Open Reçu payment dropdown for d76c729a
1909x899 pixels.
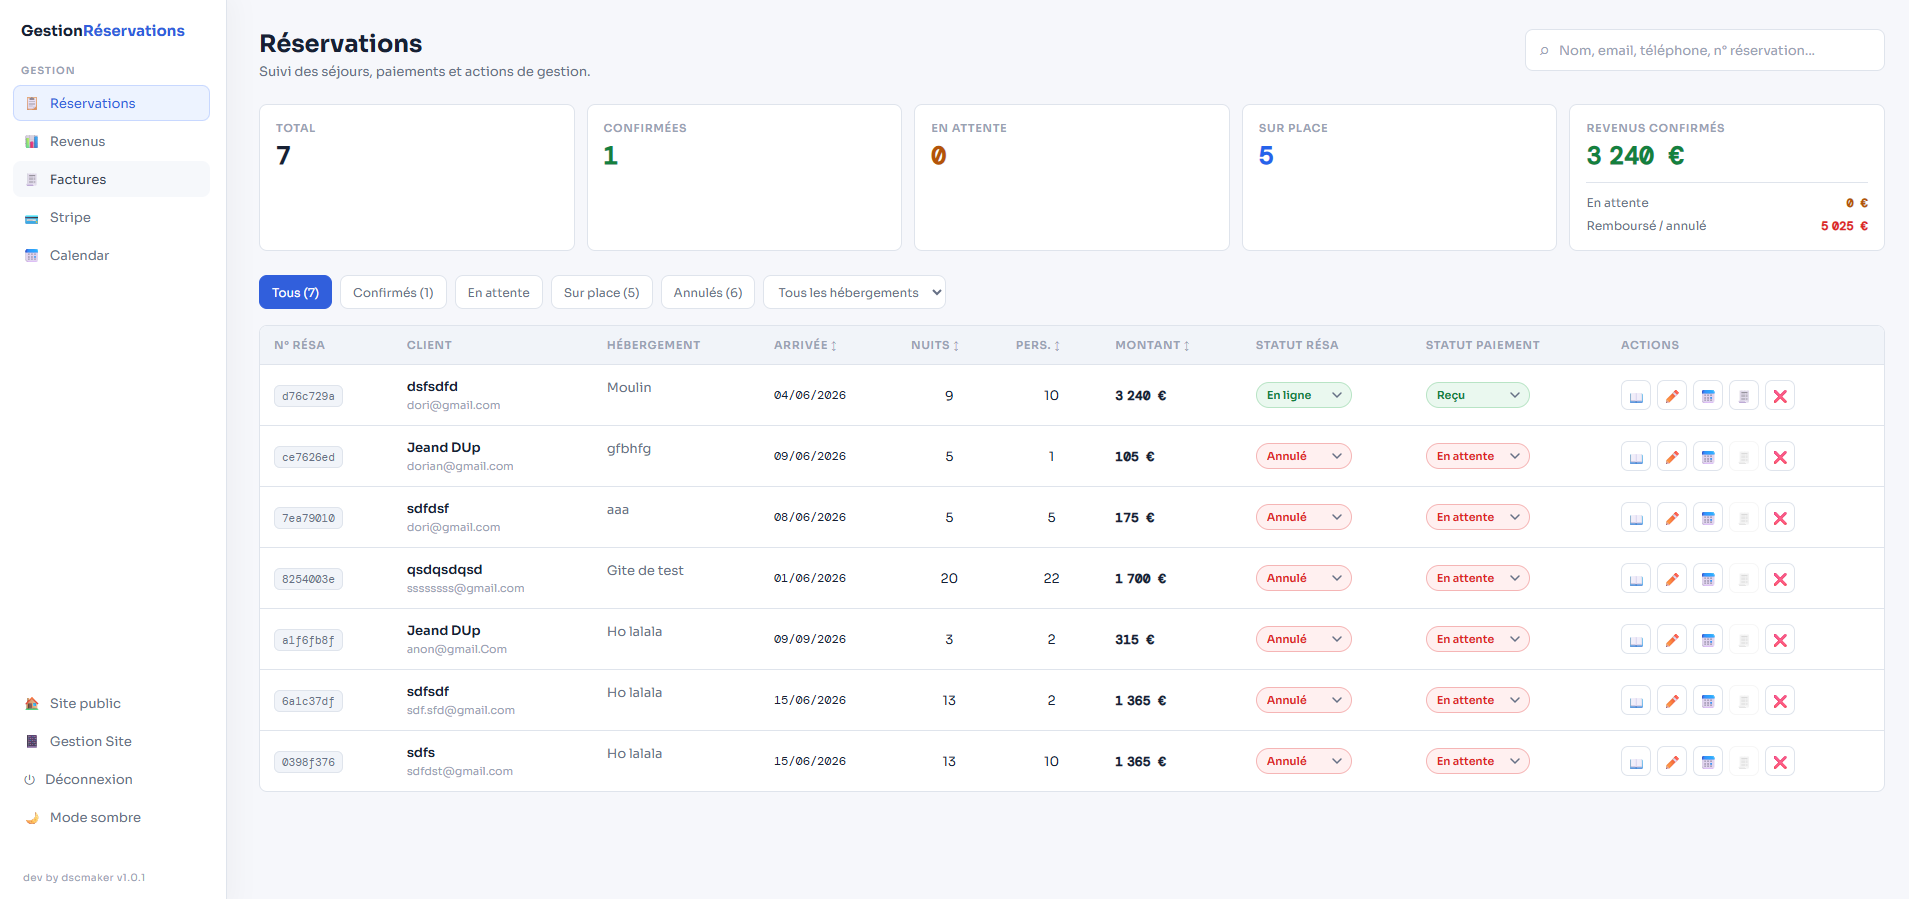pos(1477,395)
